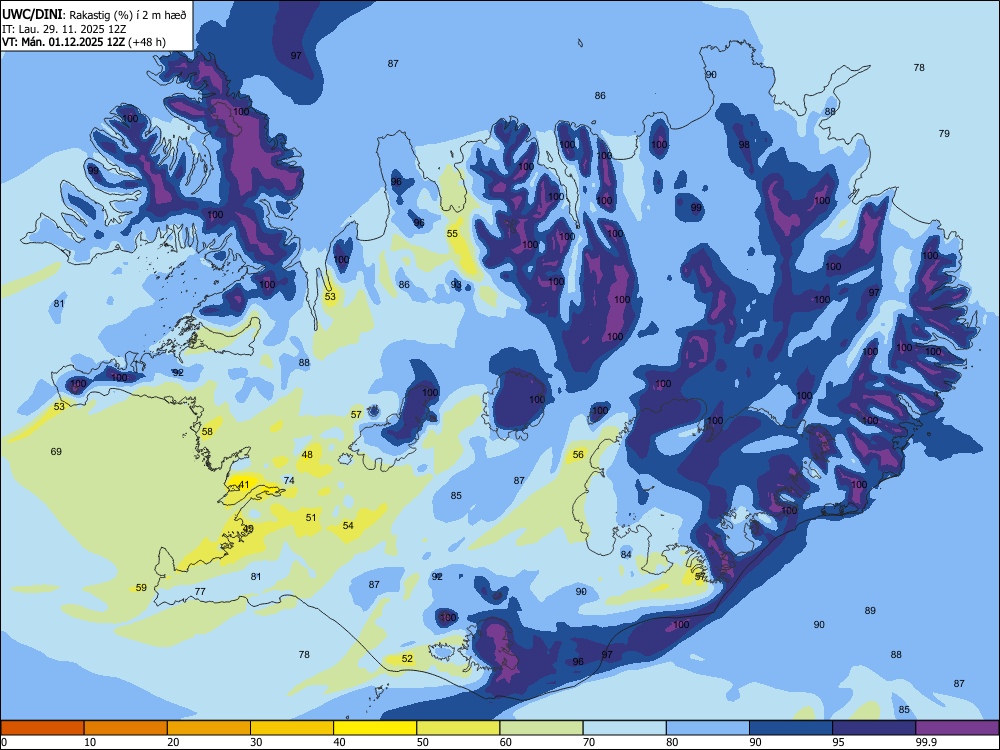Click the humidity value '55' on the map

point(452,233)
